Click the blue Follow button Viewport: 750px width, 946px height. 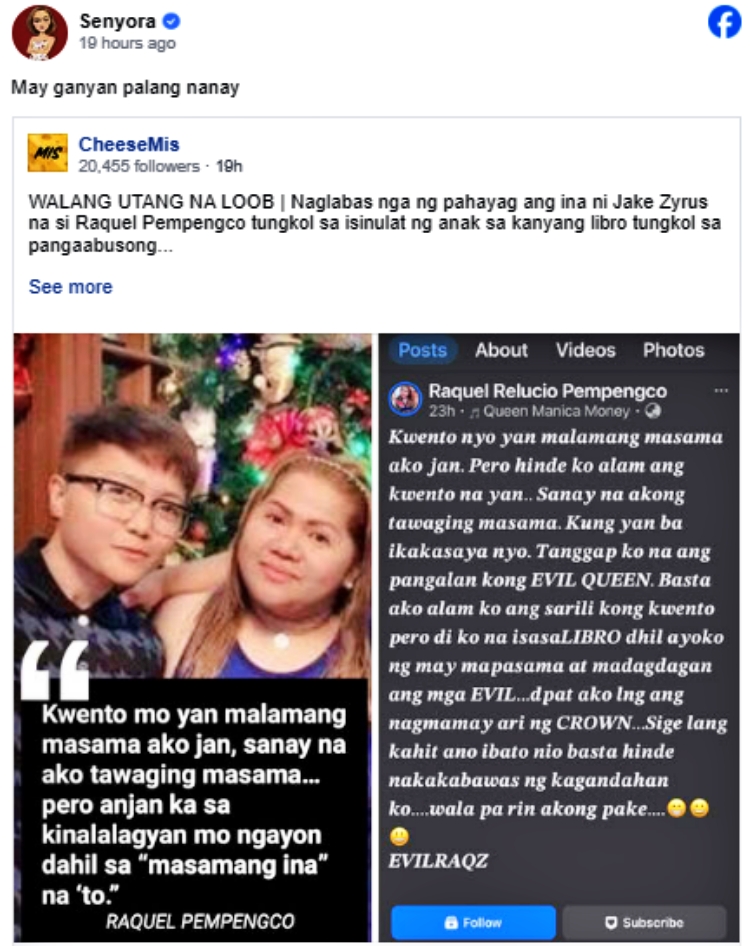[474, 922]
